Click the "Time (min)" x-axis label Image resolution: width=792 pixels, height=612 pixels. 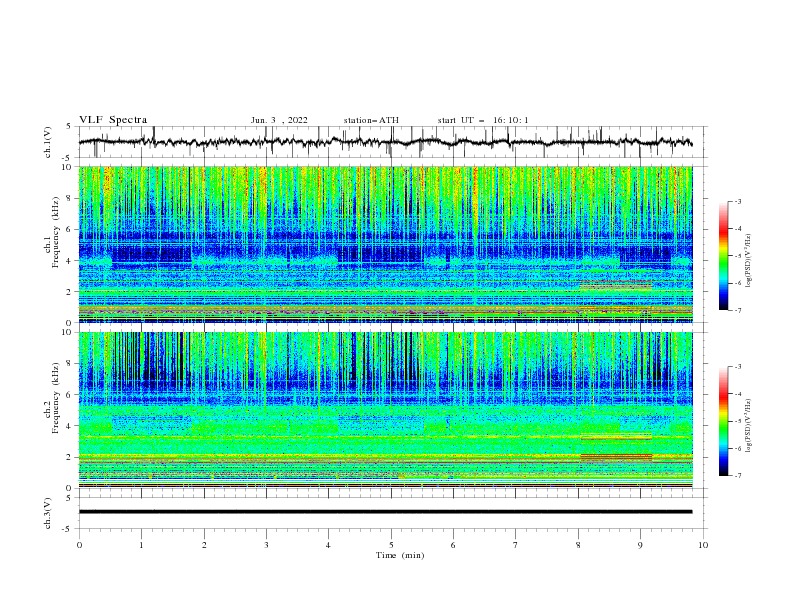pos(400,555)
